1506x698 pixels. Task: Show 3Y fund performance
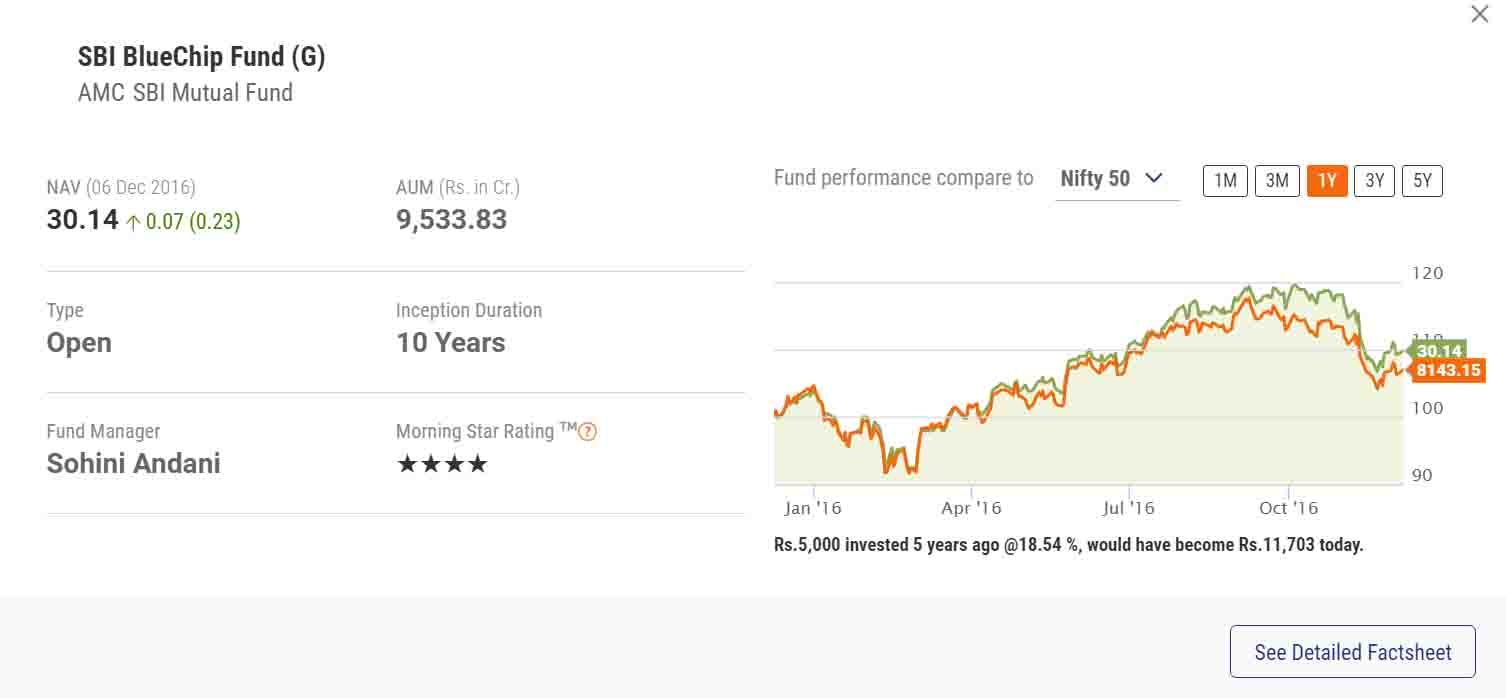click(x=1374, y=180)
